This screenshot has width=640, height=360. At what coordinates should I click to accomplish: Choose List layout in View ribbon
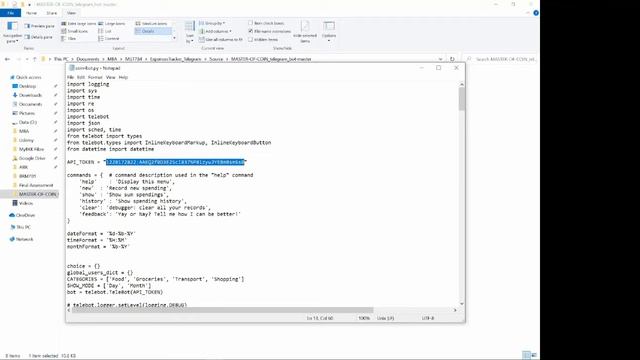[105, 31]
